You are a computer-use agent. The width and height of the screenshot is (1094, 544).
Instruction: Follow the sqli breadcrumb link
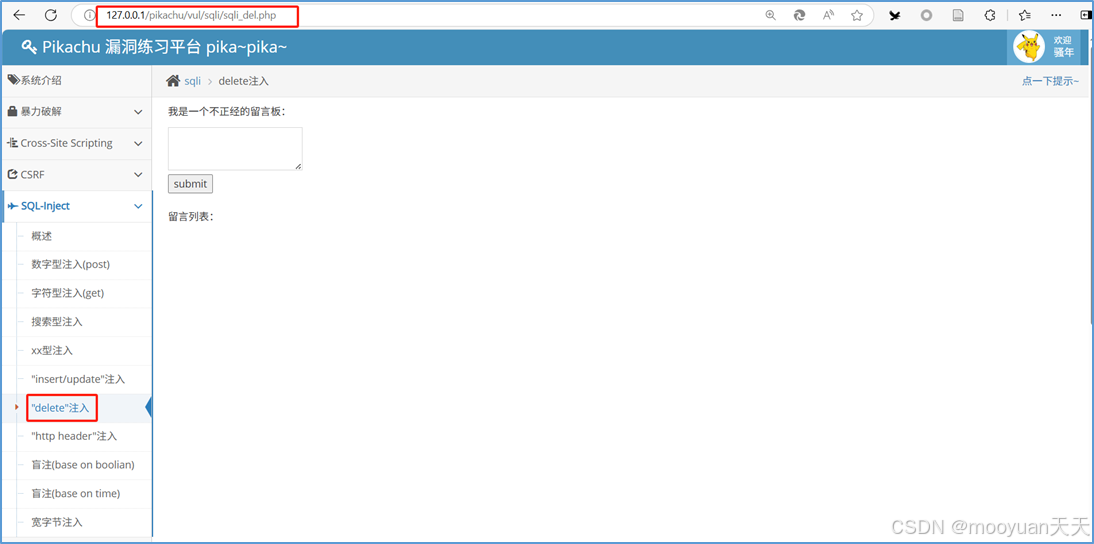click(x=193, y=82)
